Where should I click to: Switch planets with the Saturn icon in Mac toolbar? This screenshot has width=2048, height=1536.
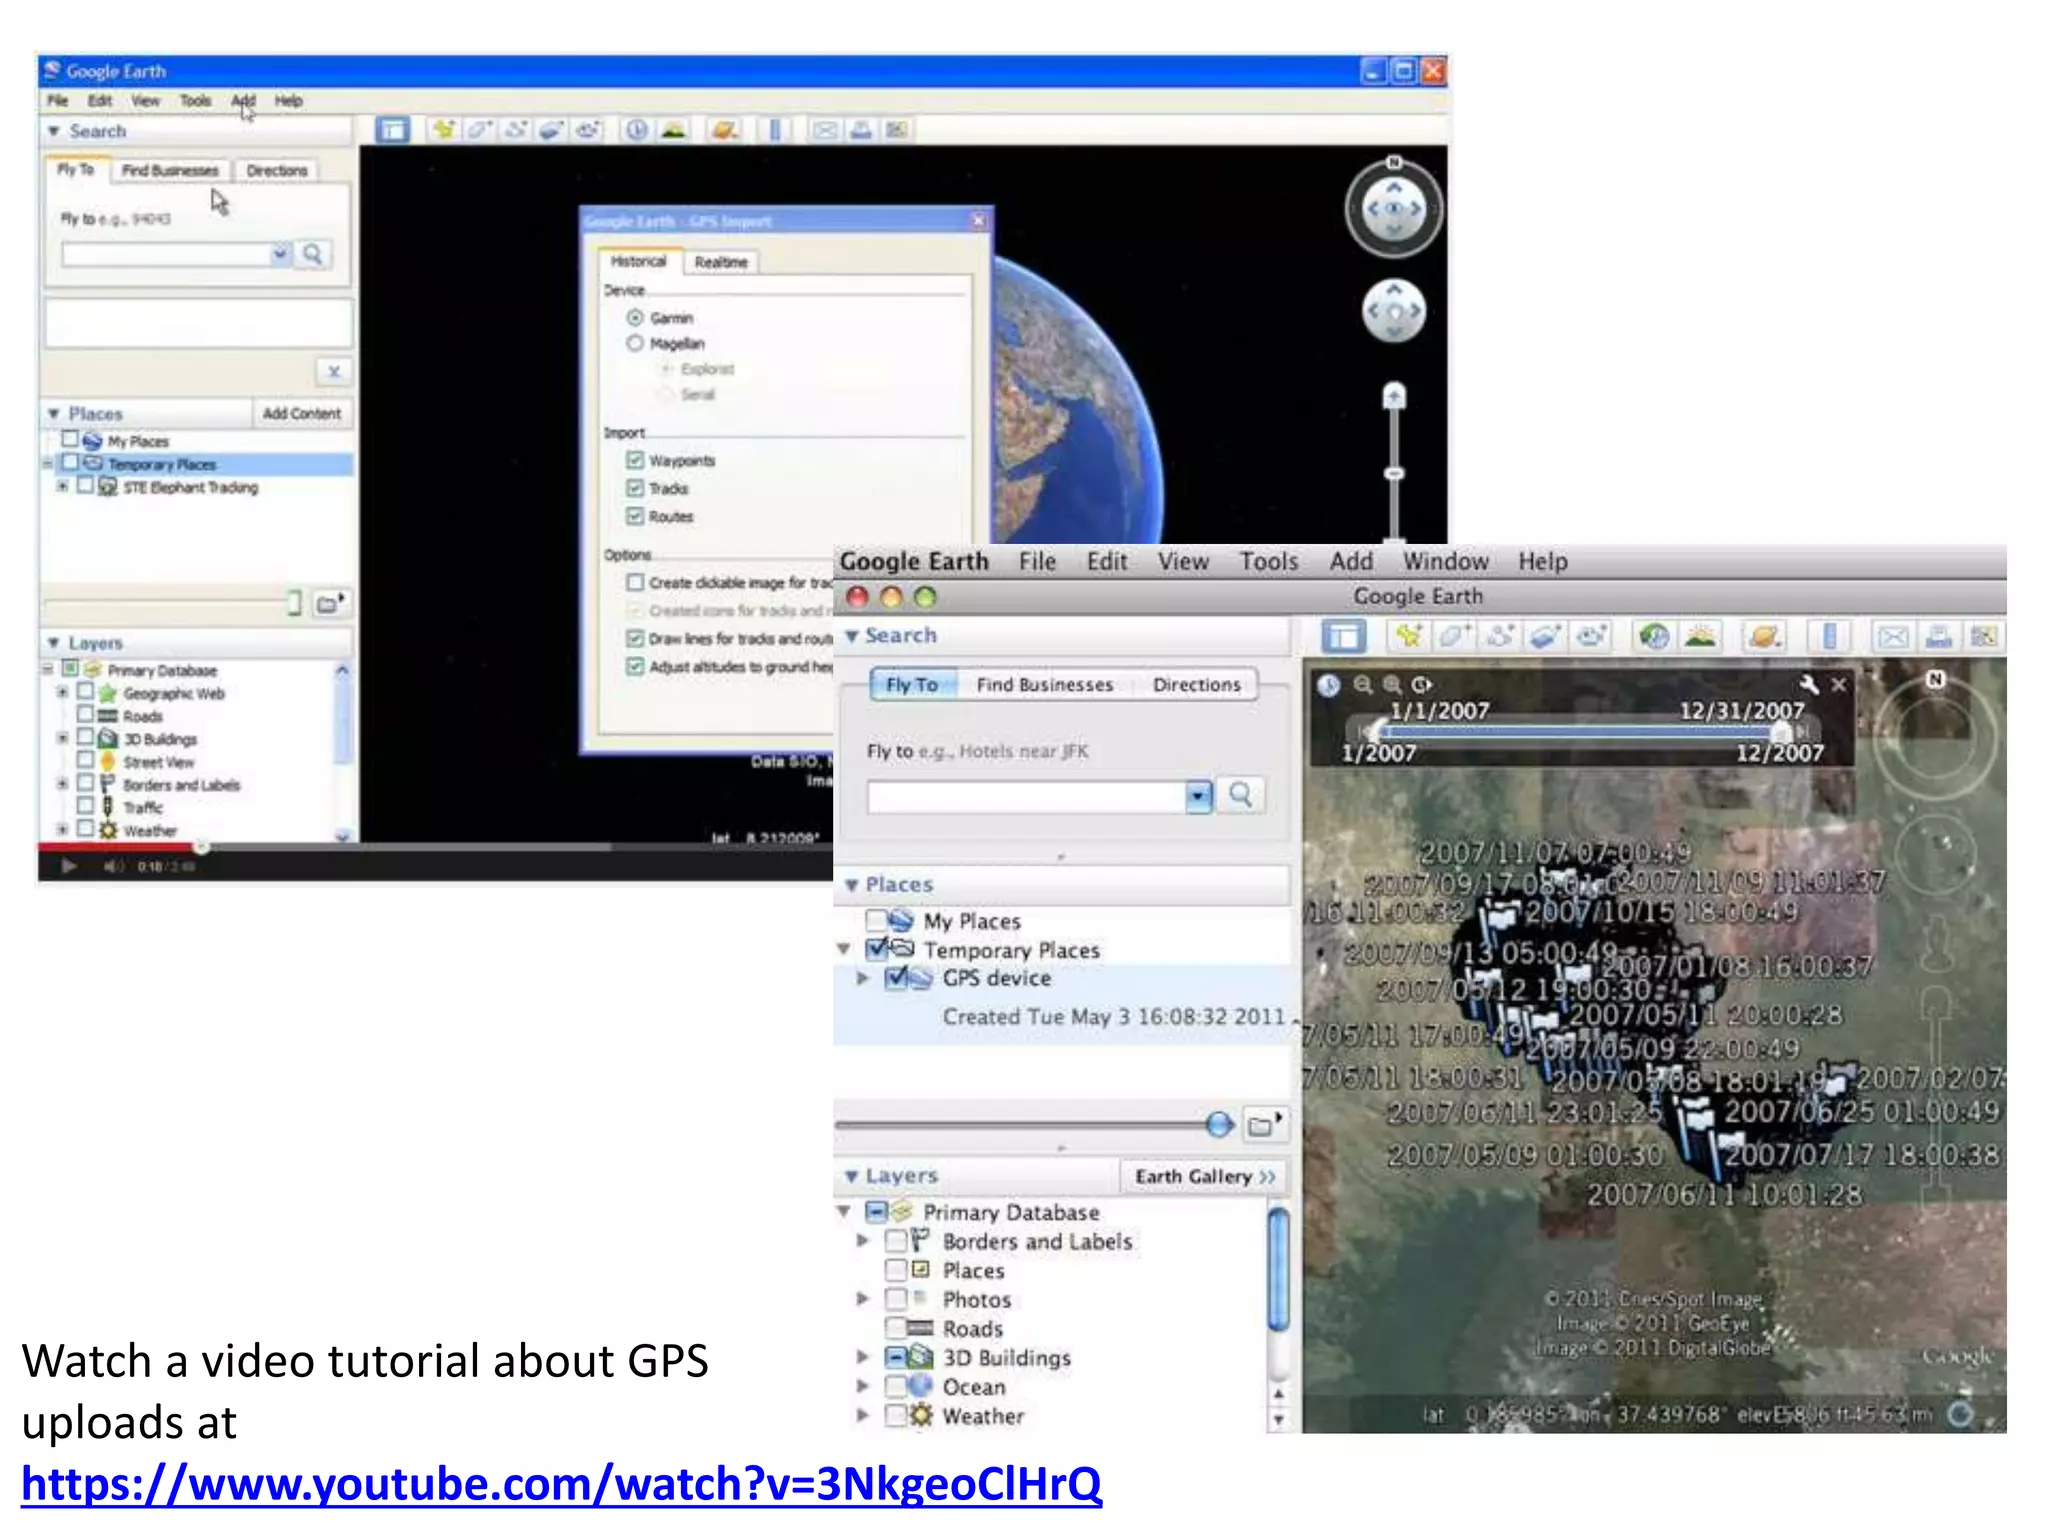tap(1765, 636)
